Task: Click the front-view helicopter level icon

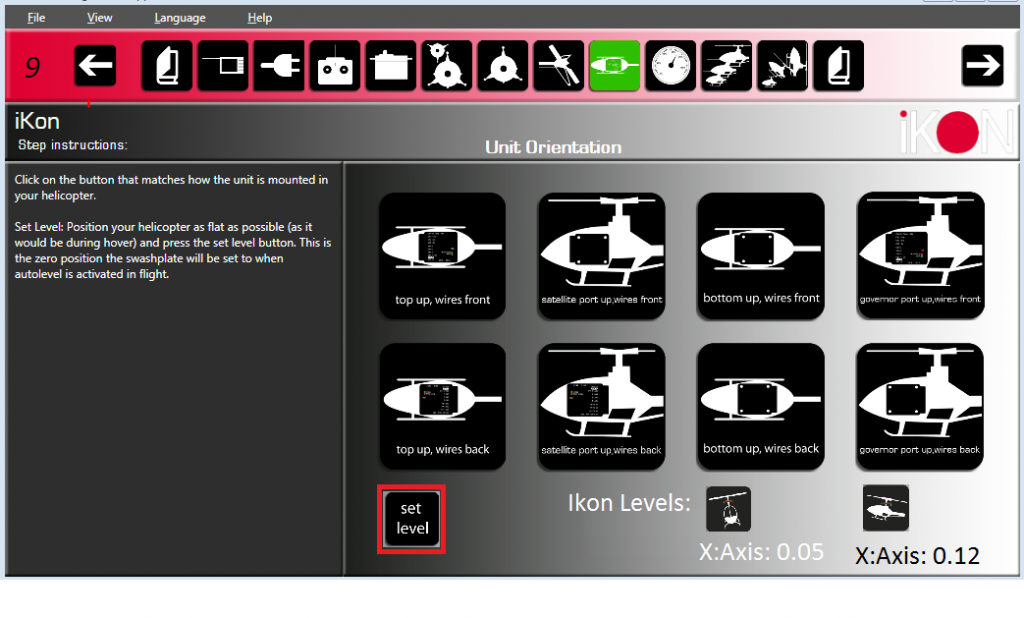Action: (x=728, y=509)
